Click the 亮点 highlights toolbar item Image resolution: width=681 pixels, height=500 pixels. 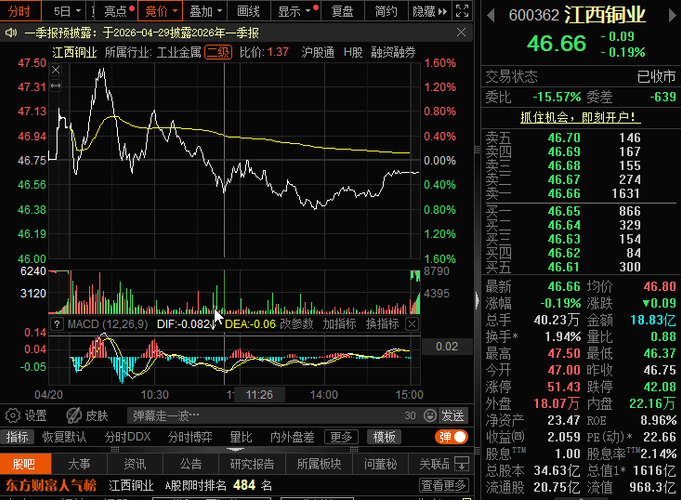(x=116, y=11)
